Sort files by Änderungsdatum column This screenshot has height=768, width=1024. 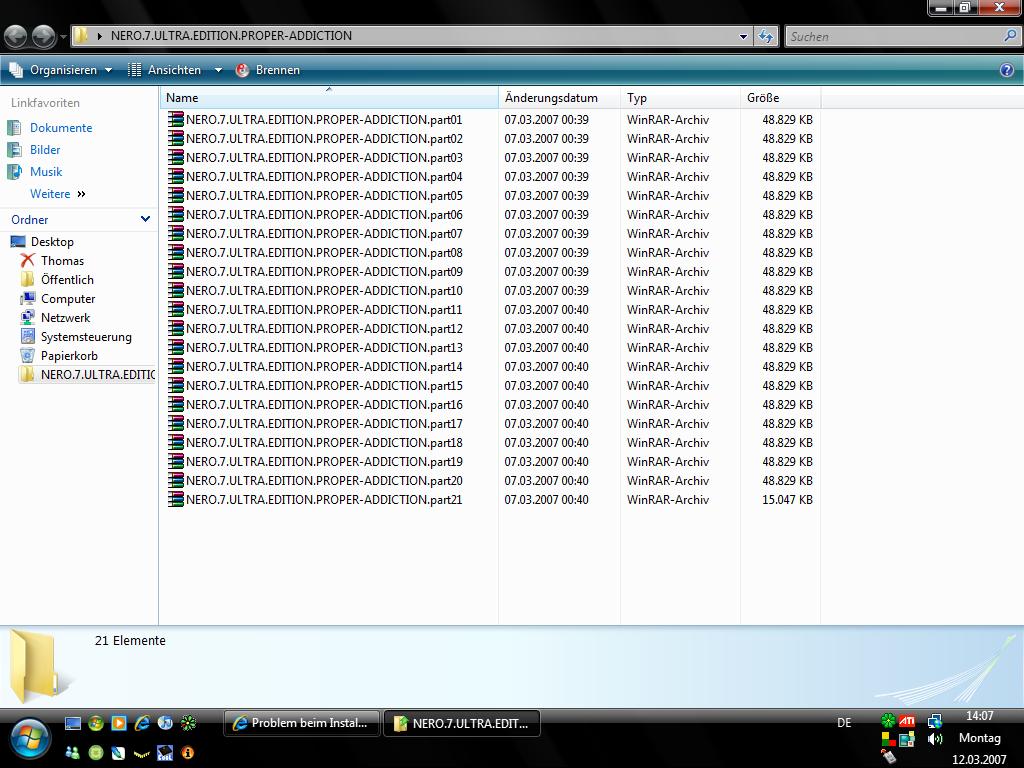(x=559, y=98)
